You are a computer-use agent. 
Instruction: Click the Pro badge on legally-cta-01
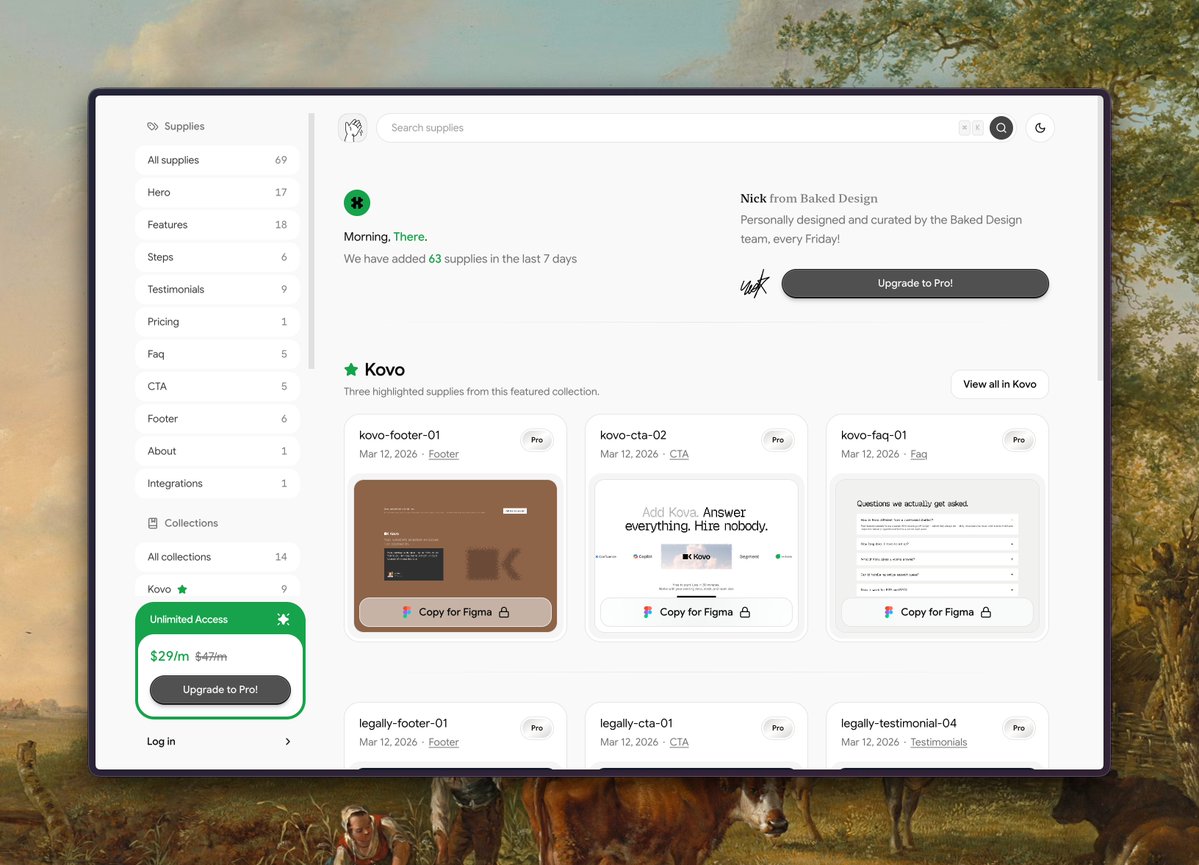point(778,728)
